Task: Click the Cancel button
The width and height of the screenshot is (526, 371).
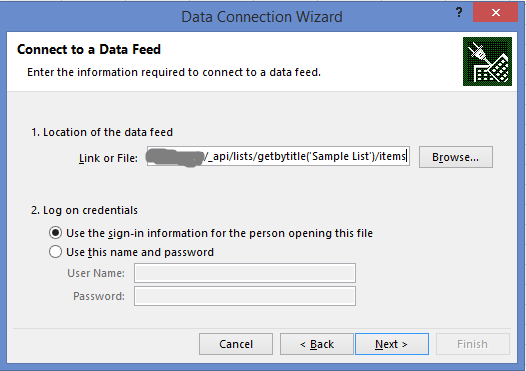Action: tap(236, 344)
